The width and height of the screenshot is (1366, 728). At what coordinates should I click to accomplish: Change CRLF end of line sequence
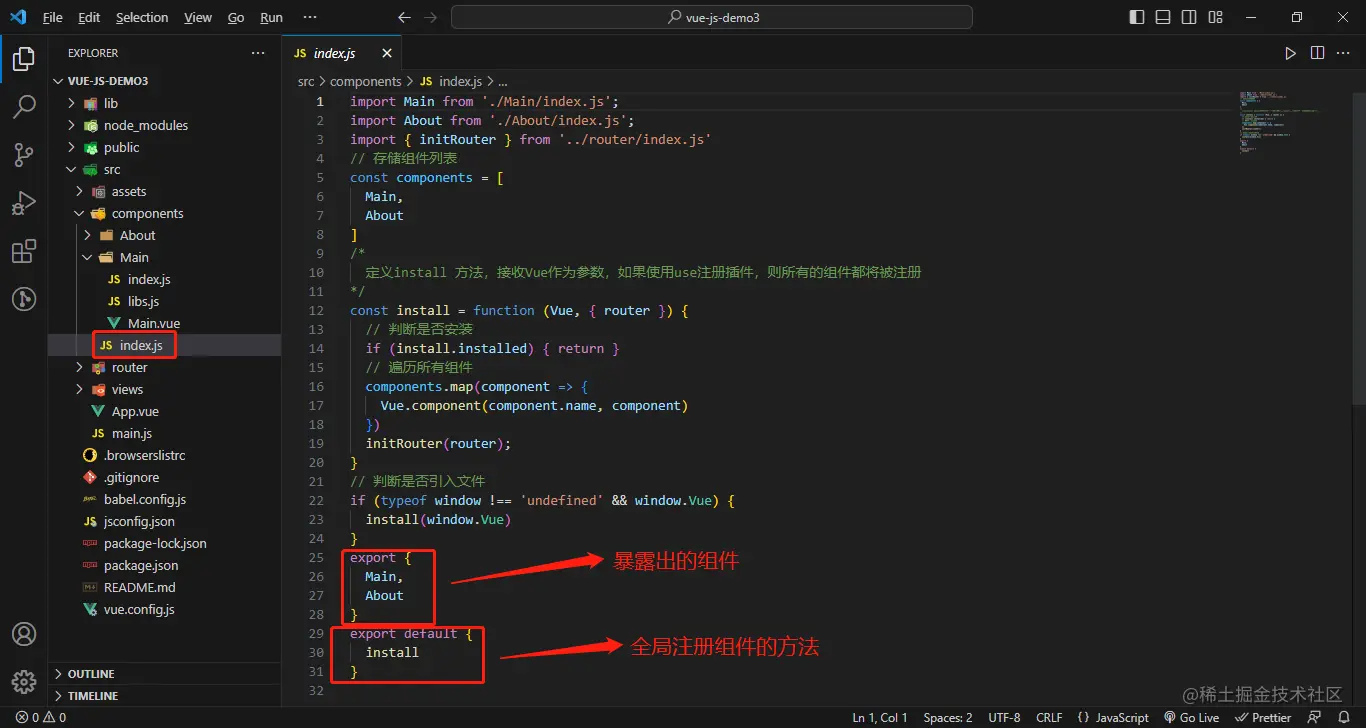[1049, 717]
